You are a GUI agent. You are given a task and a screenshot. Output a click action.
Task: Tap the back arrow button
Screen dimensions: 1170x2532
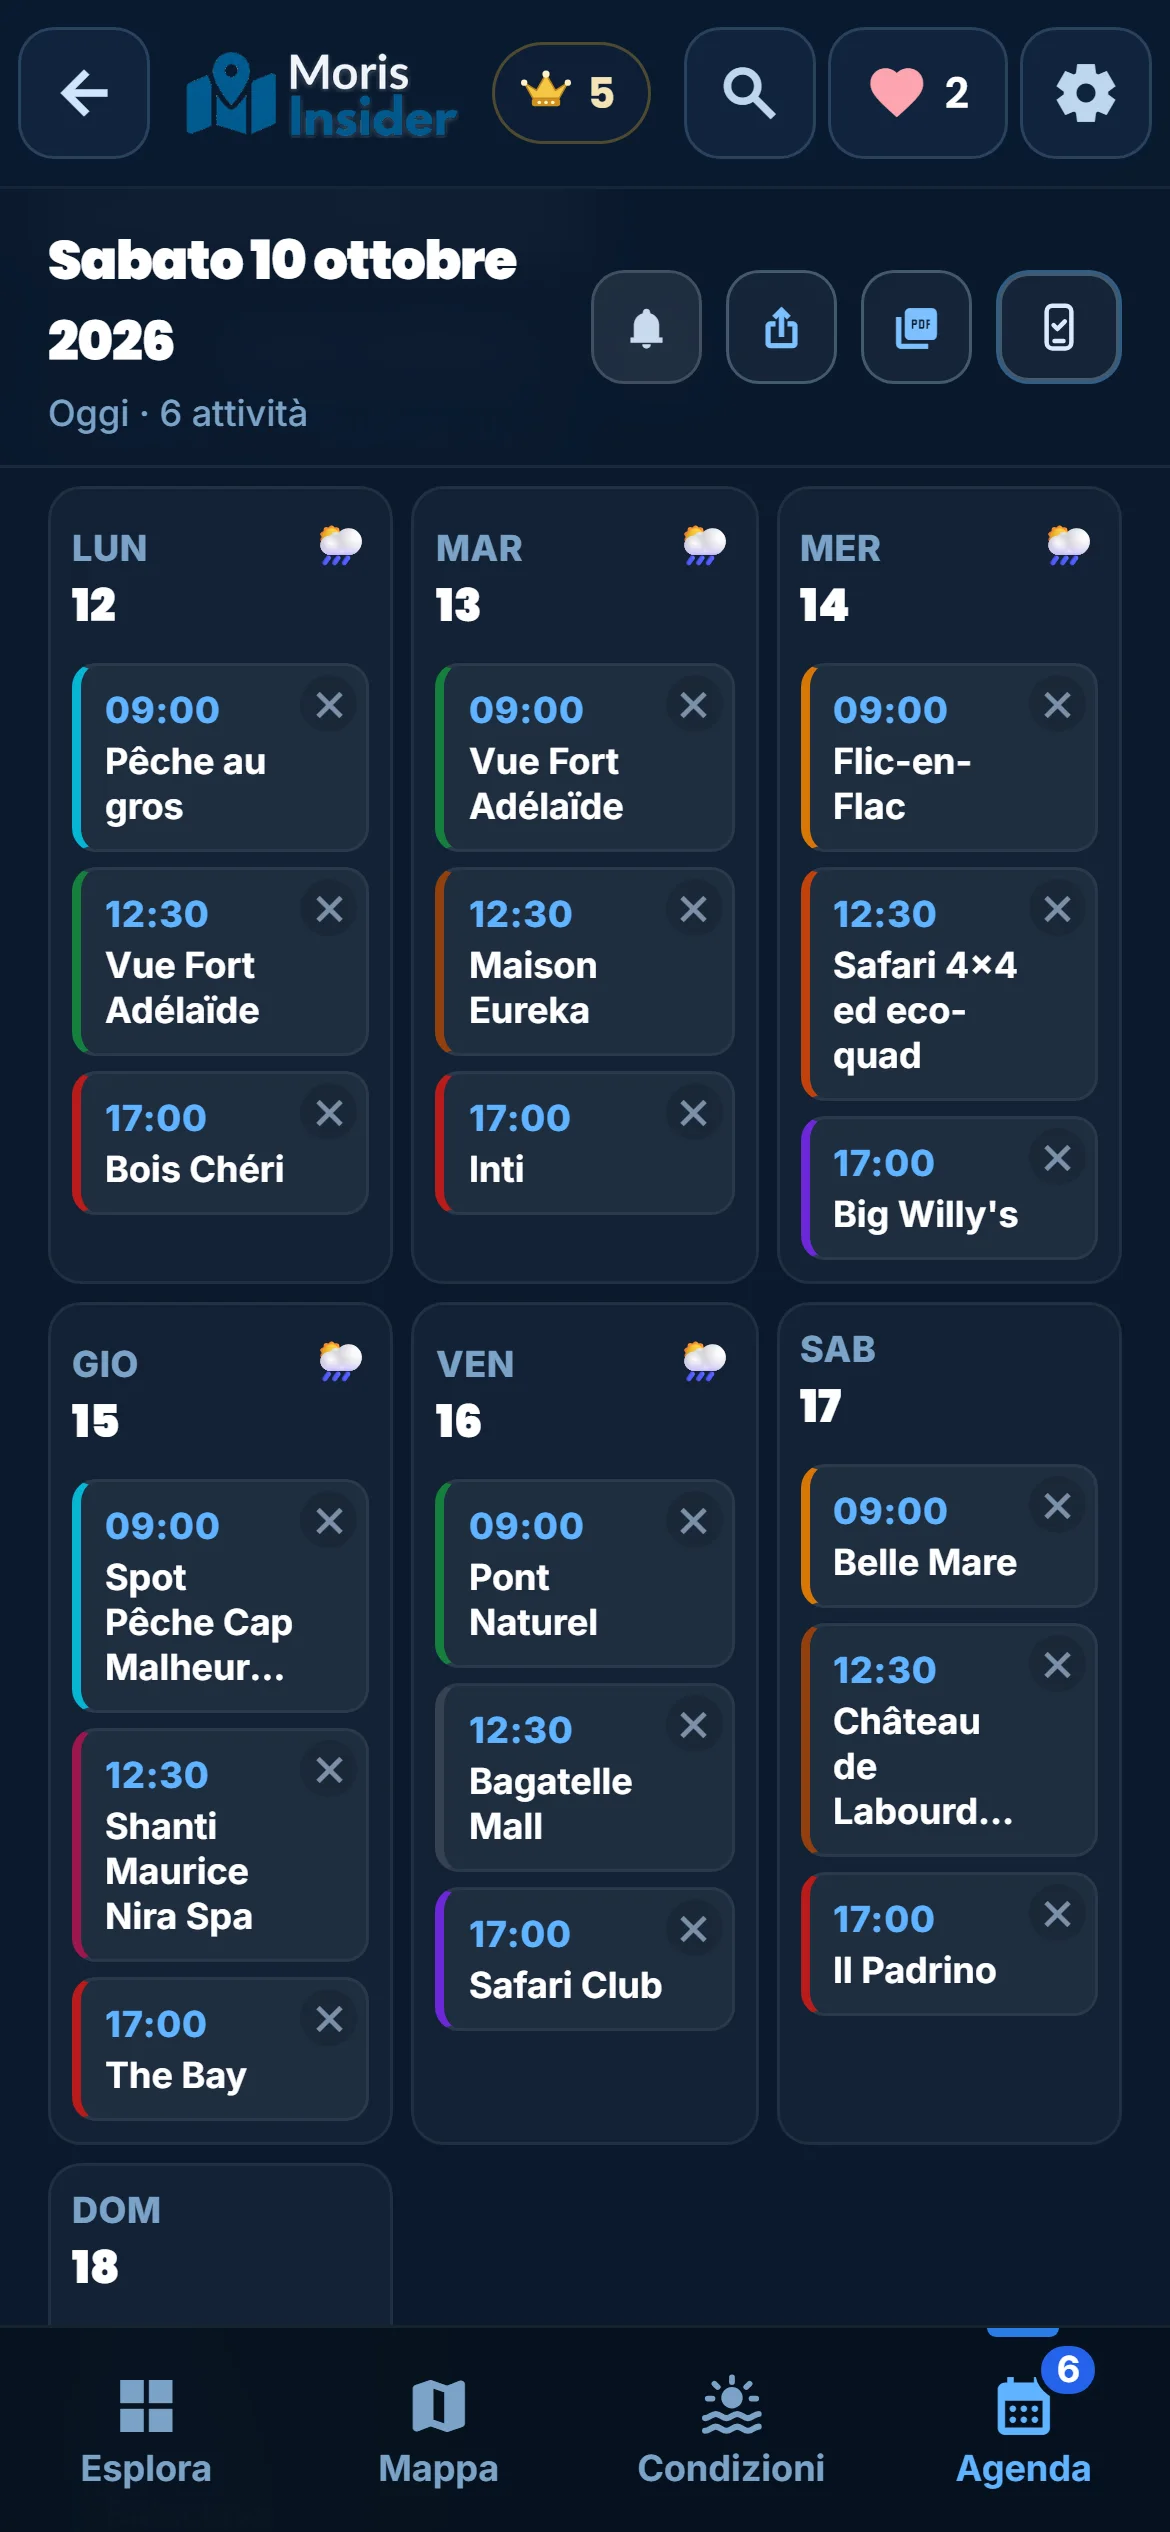(x=84, y=93)
